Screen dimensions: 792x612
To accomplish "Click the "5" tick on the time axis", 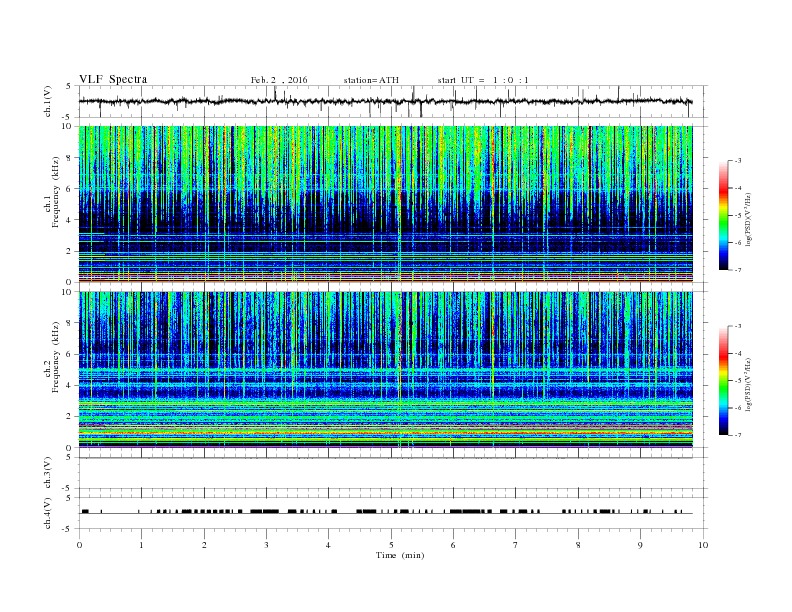I will (x=391, y=545).
